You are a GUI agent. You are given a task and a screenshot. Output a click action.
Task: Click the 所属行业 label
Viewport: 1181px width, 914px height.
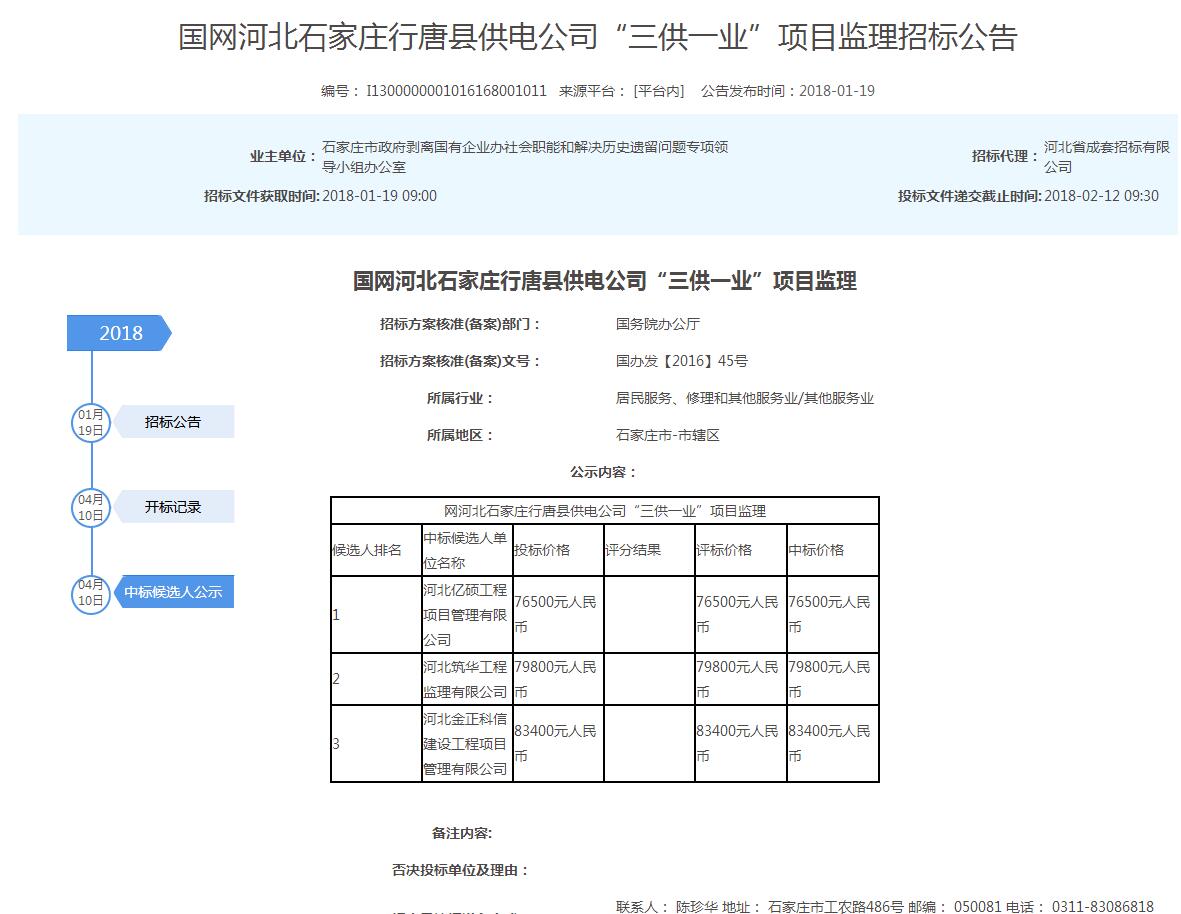pyautogui.click(x=460, y=398)
